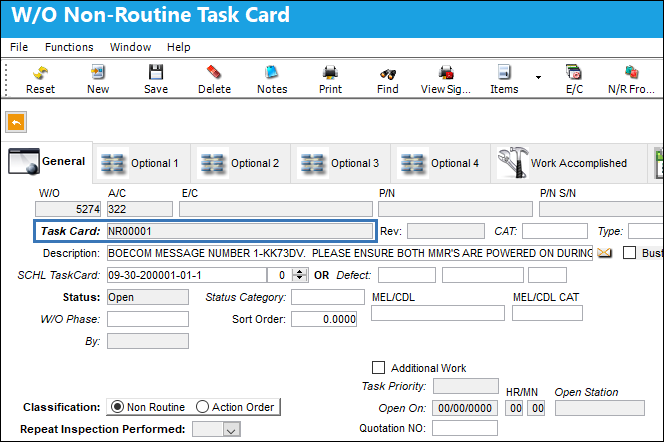Image resolution: width=664 pixels, height=442 pixels.
Task: Click the E/C input field
Action: click(x=276, y=209)
